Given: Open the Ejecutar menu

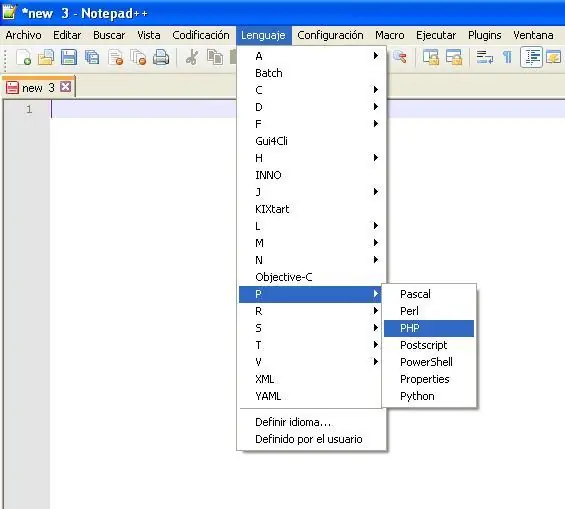Looking at the screenshot, I should 436,35.
